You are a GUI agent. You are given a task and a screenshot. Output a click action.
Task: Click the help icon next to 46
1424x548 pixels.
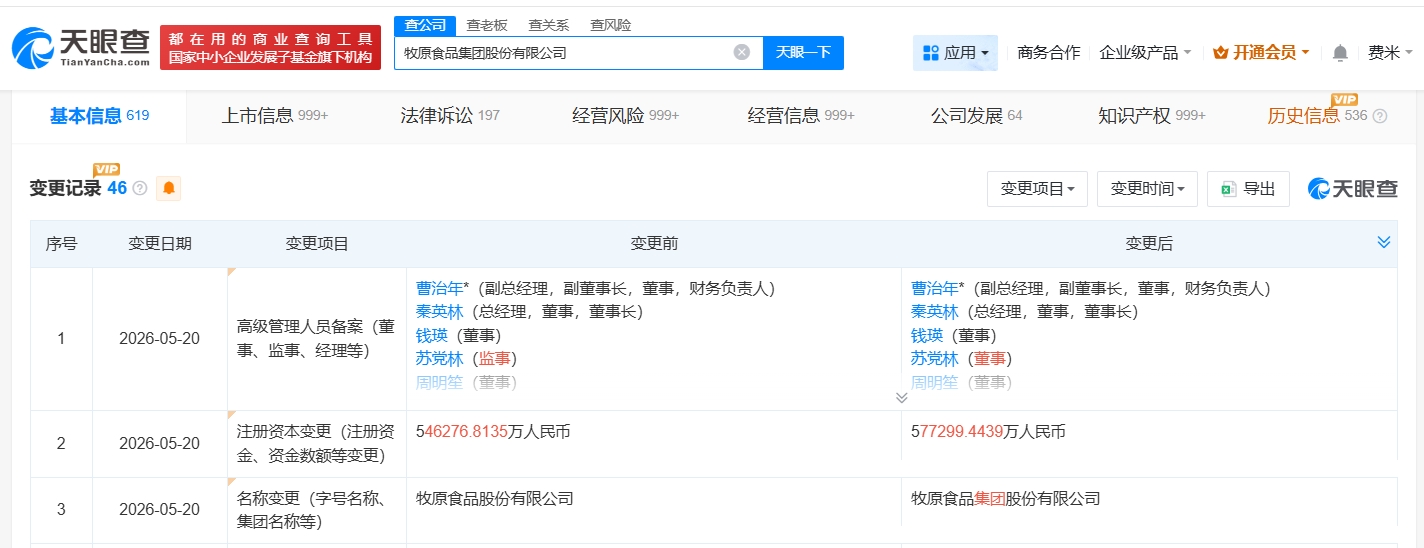140,188
